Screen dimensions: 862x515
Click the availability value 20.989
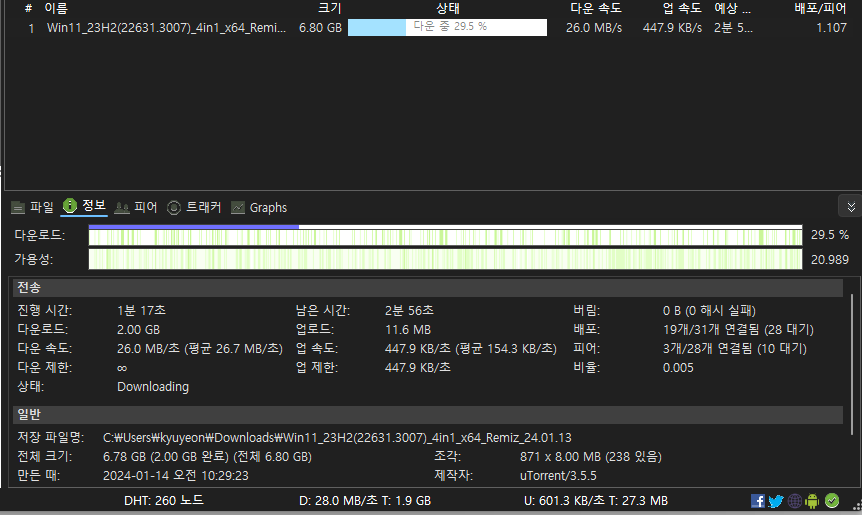point(830,259)
